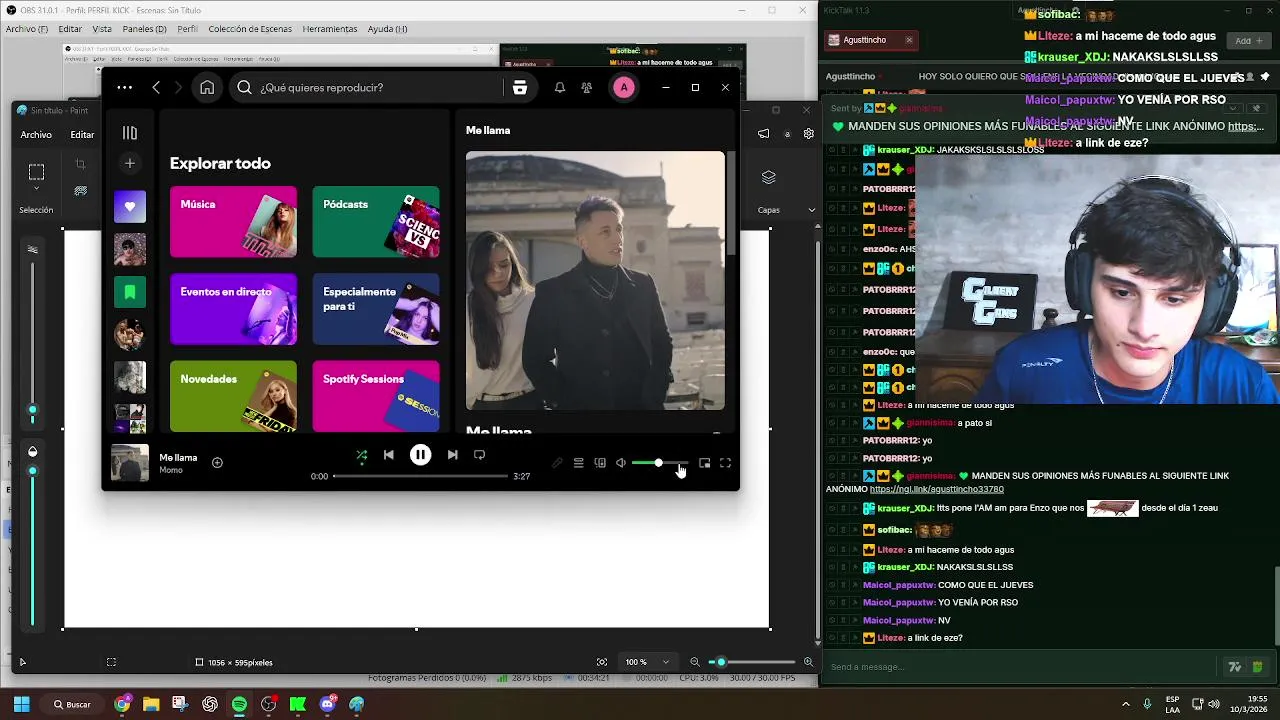Screen dimensions: 1280x720
Task: Open Eventos en directo card
Action: click(x=233, y=309)
